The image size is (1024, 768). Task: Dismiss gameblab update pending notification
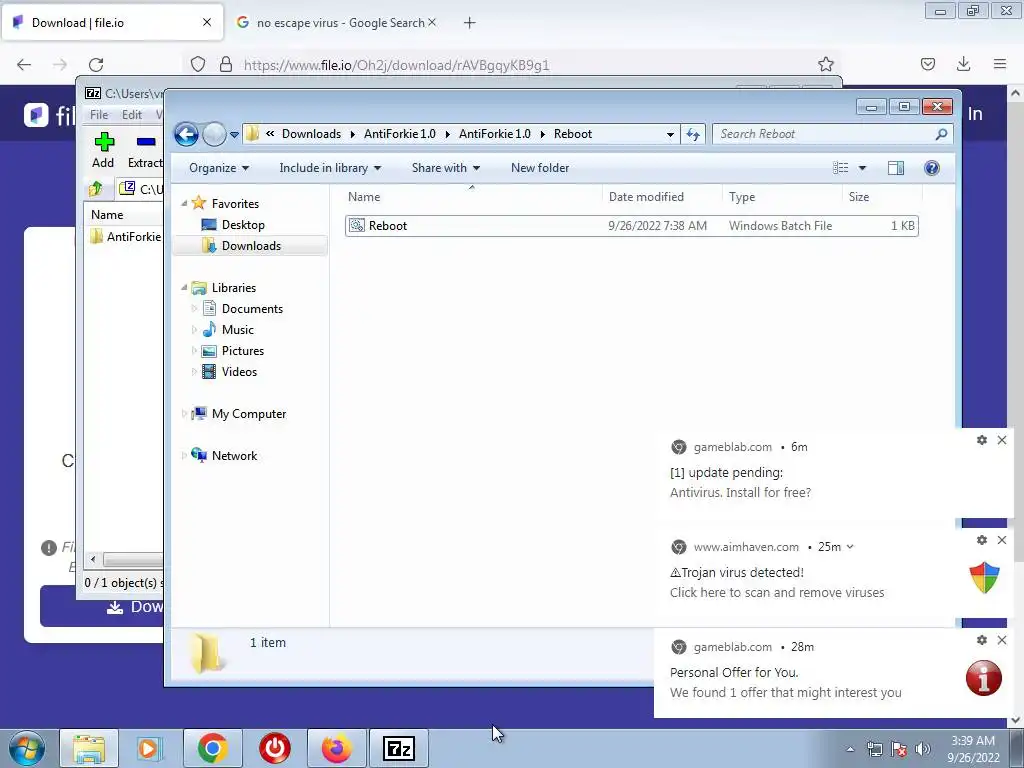[x=1002, y=440]
